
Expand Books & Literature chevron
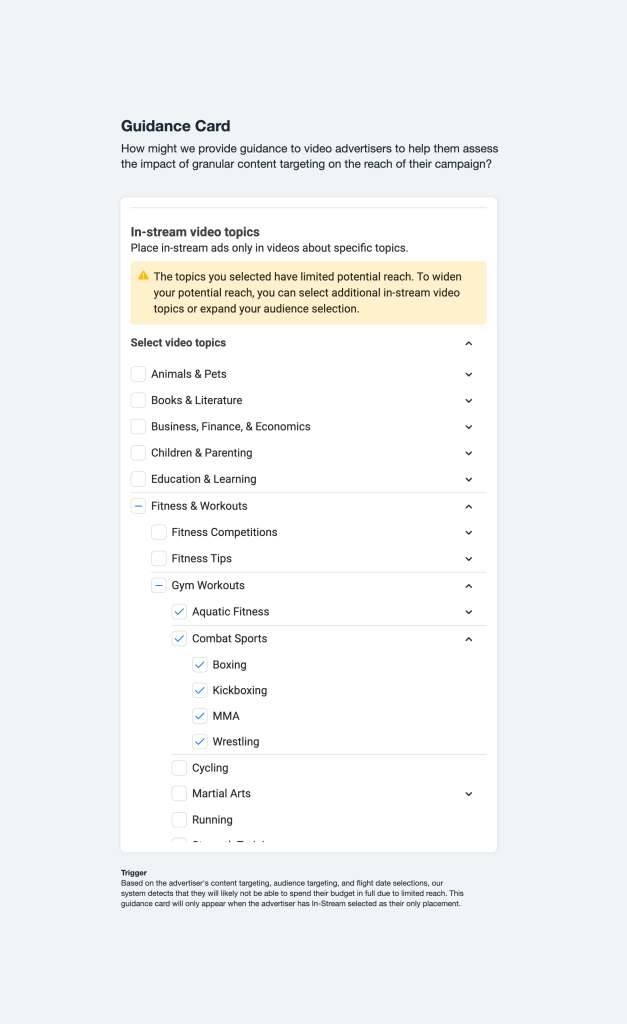(x=468, y=400)
